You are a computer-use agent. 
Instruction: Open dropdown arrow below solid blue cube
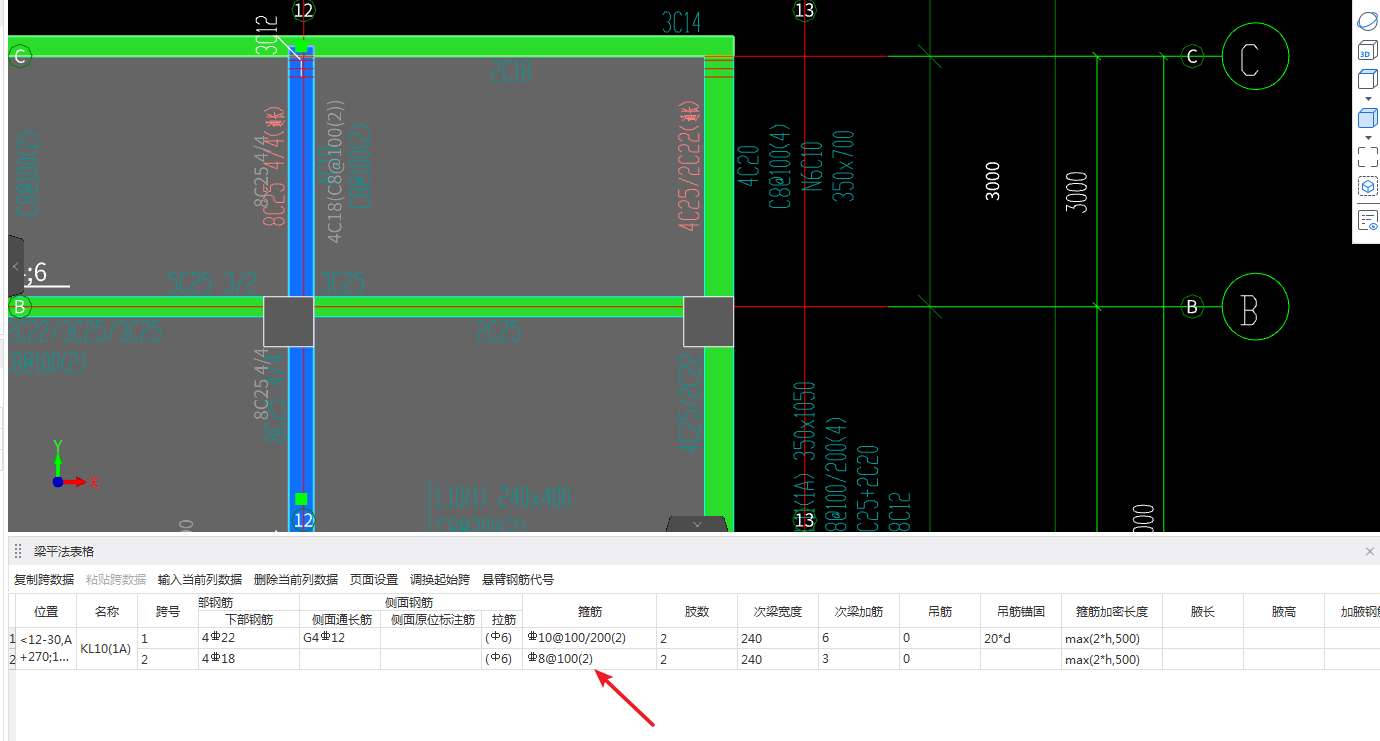[x=1367, y=137]
